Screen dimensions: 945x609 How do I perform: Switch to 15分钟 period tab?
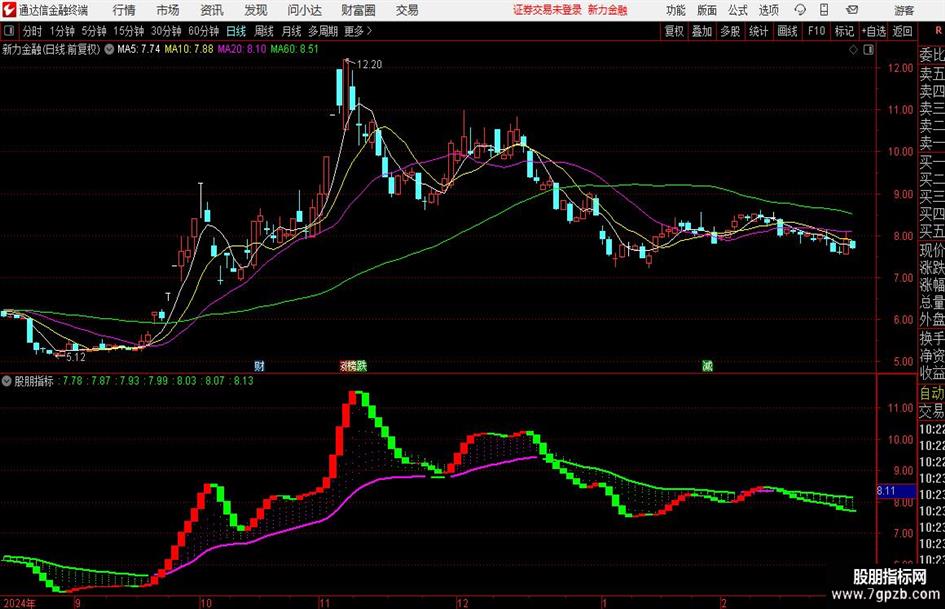[129, 31]
